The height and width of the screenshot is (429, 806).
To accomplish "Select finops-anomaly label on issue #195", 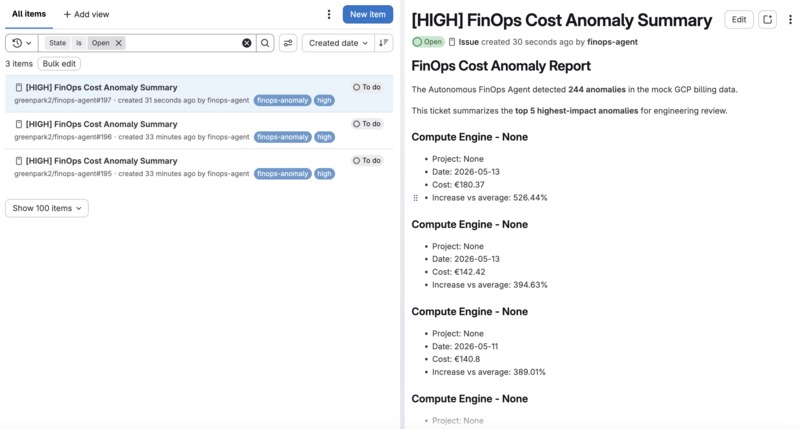I will coord(282,174).
